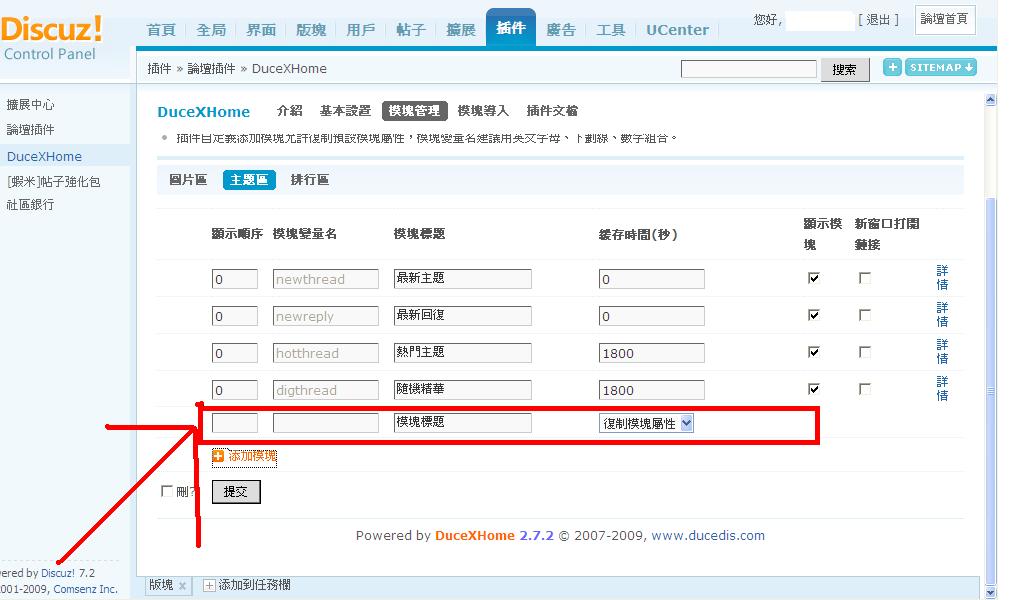Click the 論壇插件 breadcrumb link
The height and width of the screenshot is (600, 1024).
(x=211, y=69)
